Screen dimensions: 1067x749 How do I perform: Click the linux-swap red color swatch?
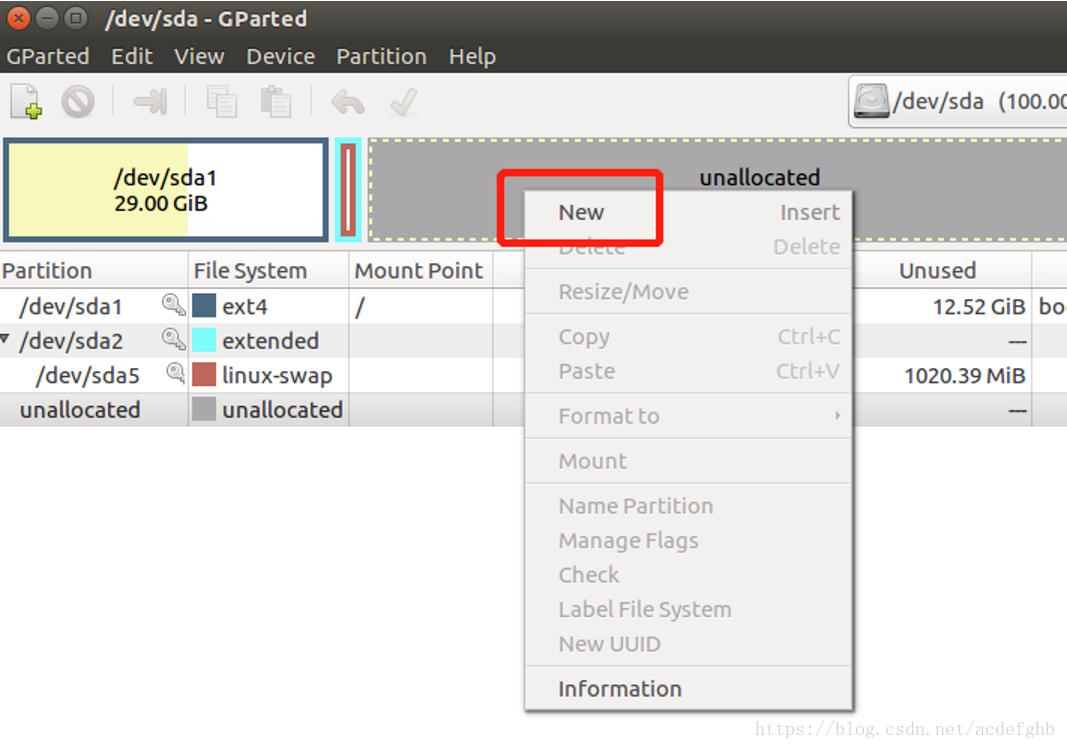(x=203, y=374)
